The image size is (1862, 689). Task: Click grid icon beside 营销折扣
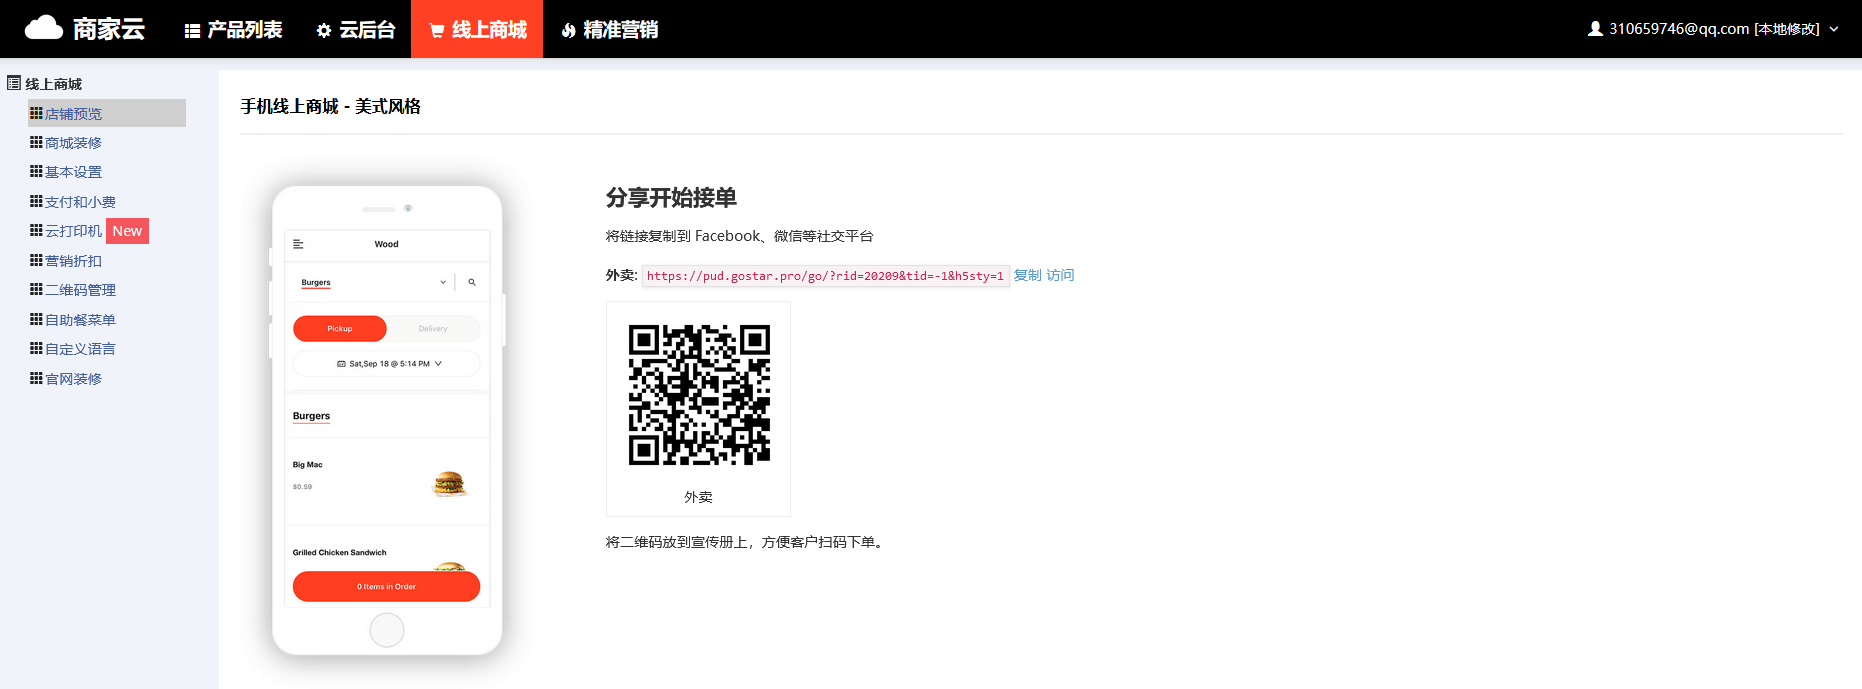36,260
